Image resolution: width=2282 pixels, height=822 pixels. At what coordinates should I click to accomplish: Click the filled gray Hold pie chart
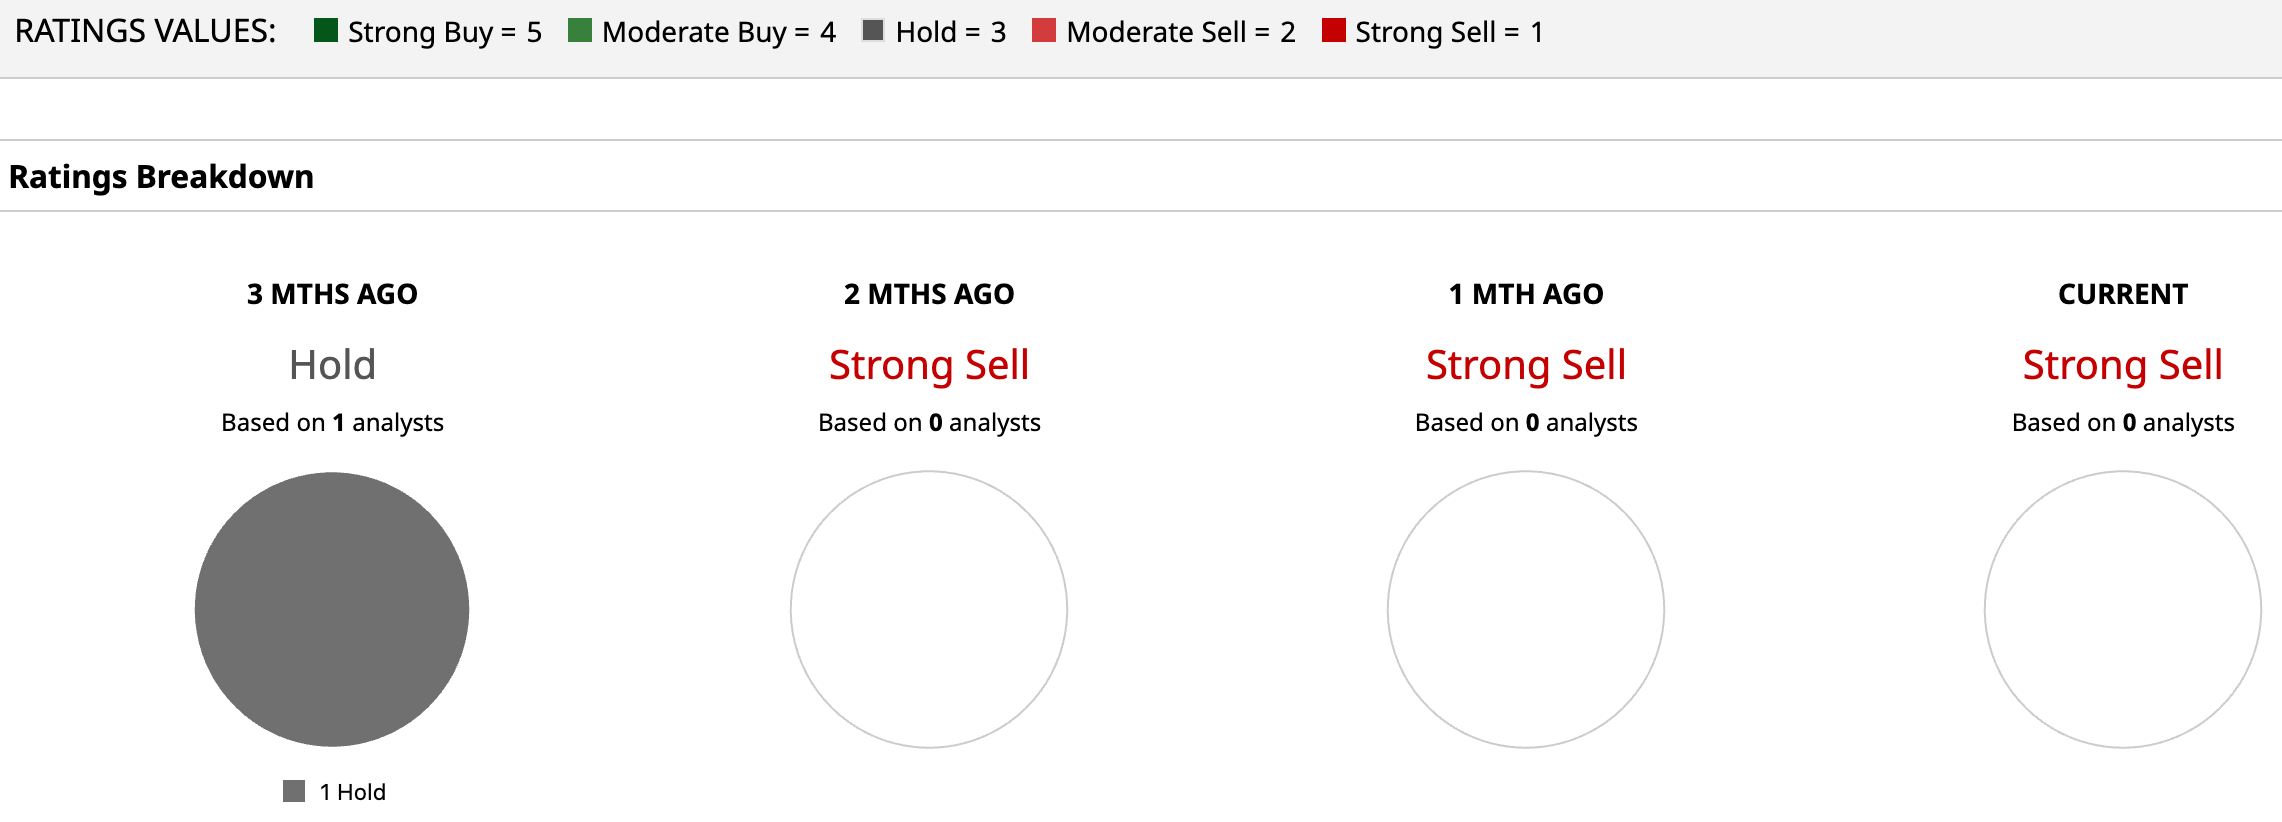[x=332, y=609]
